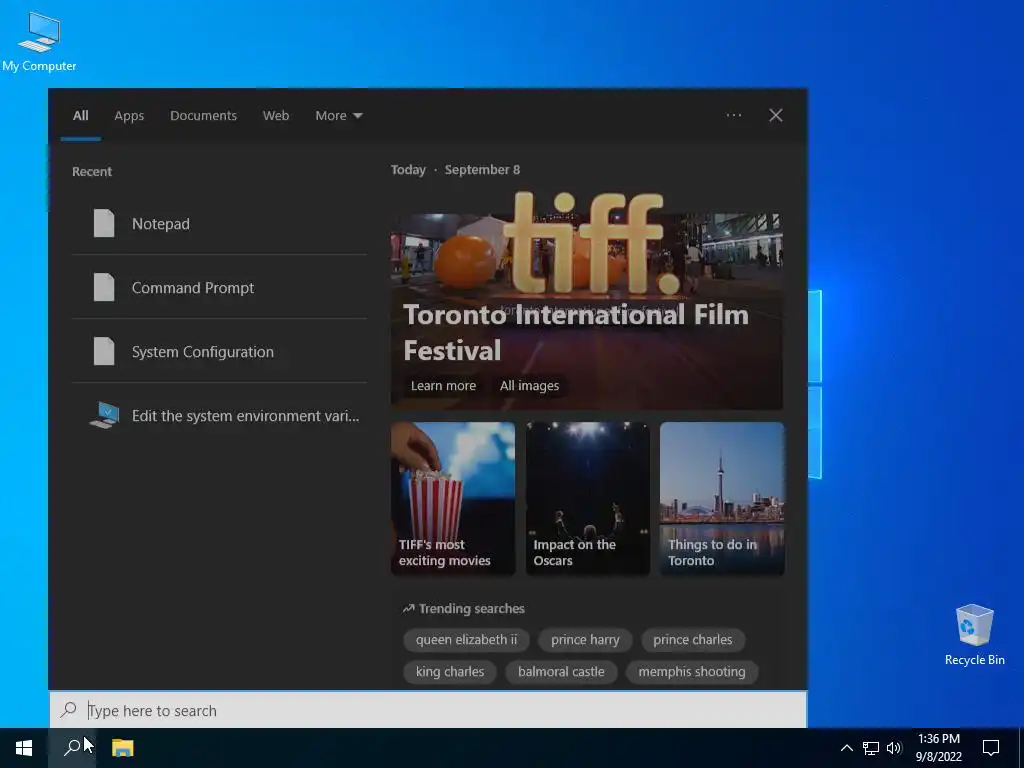This screenshot has width=1024, height=768.
Task: Click the magnifier icon in search box
Action: pos(68,709)
